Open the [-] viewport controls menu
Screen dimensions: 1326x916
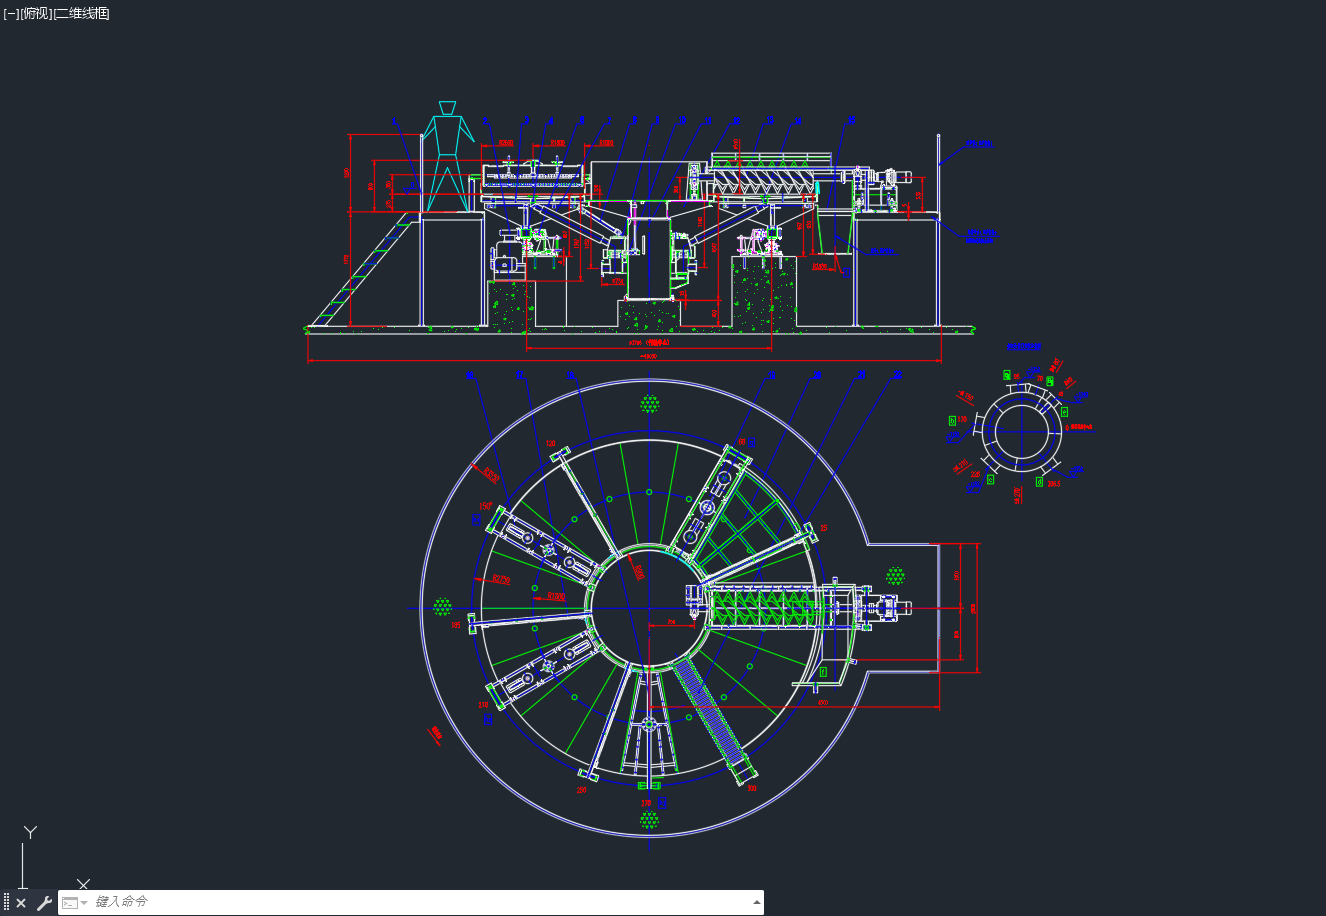point(11,13)
